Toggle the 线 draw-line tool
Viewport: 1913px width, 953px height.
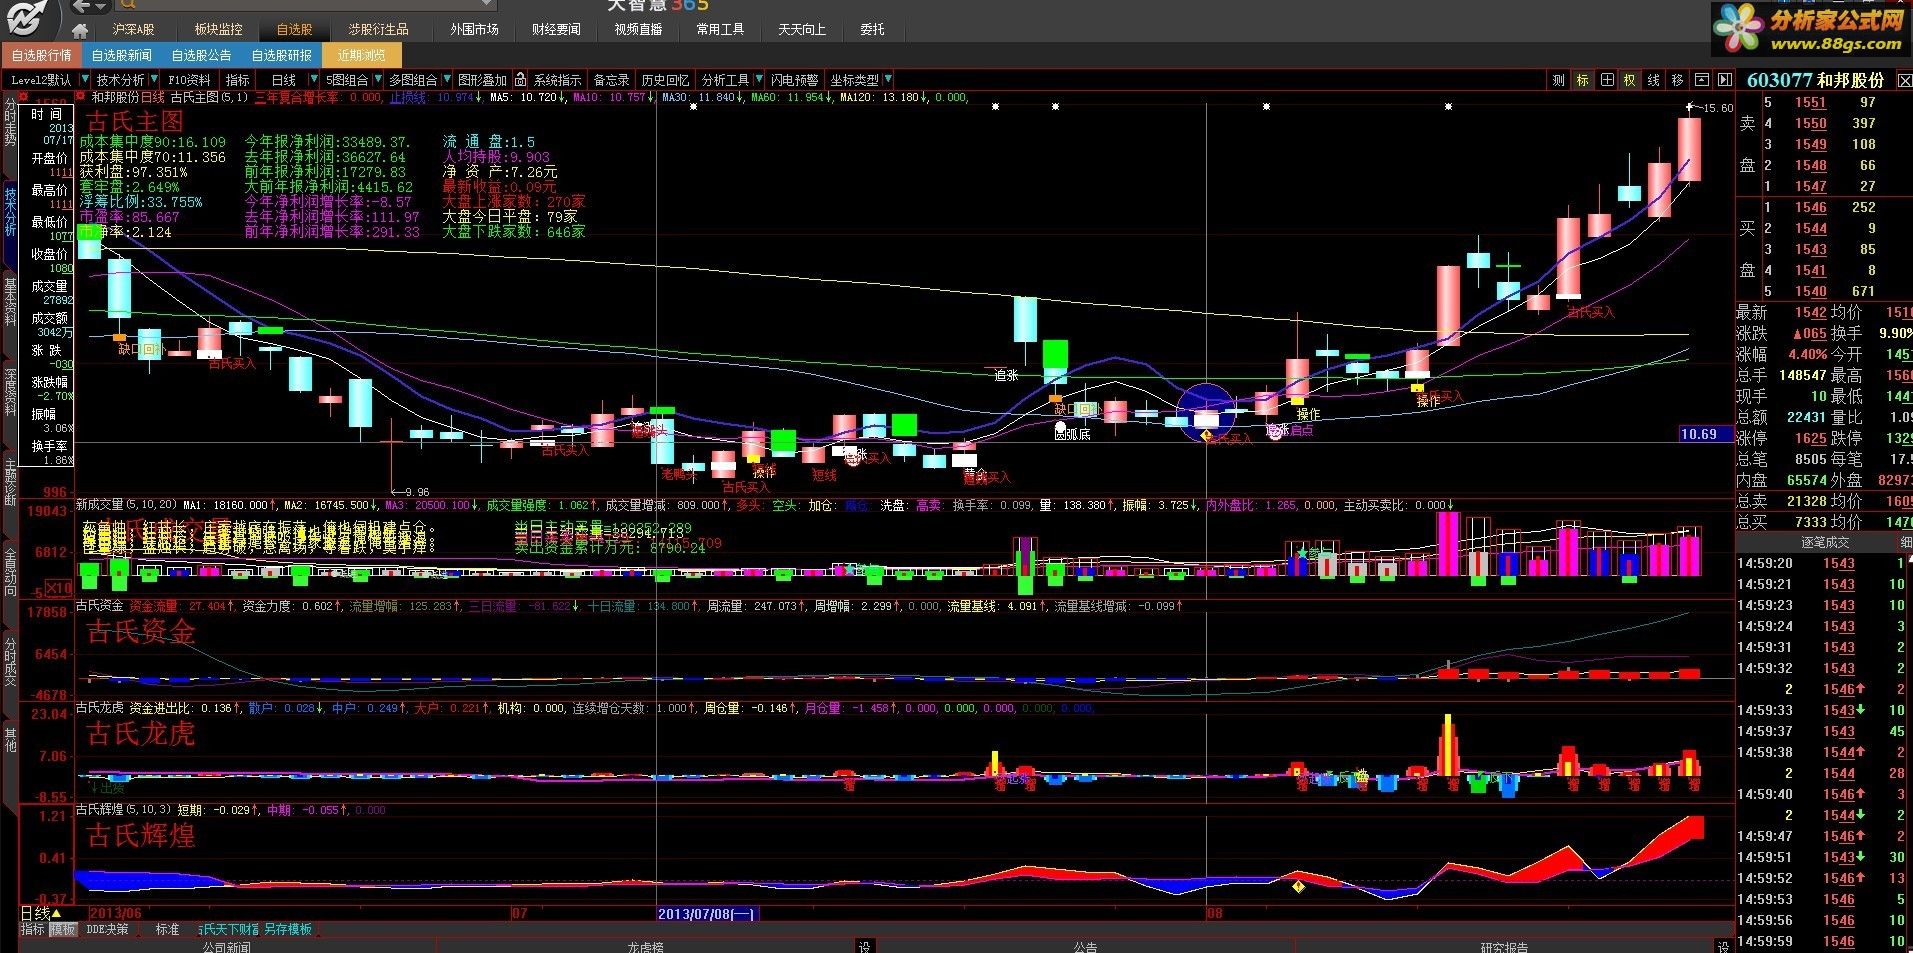[1653, 80]
